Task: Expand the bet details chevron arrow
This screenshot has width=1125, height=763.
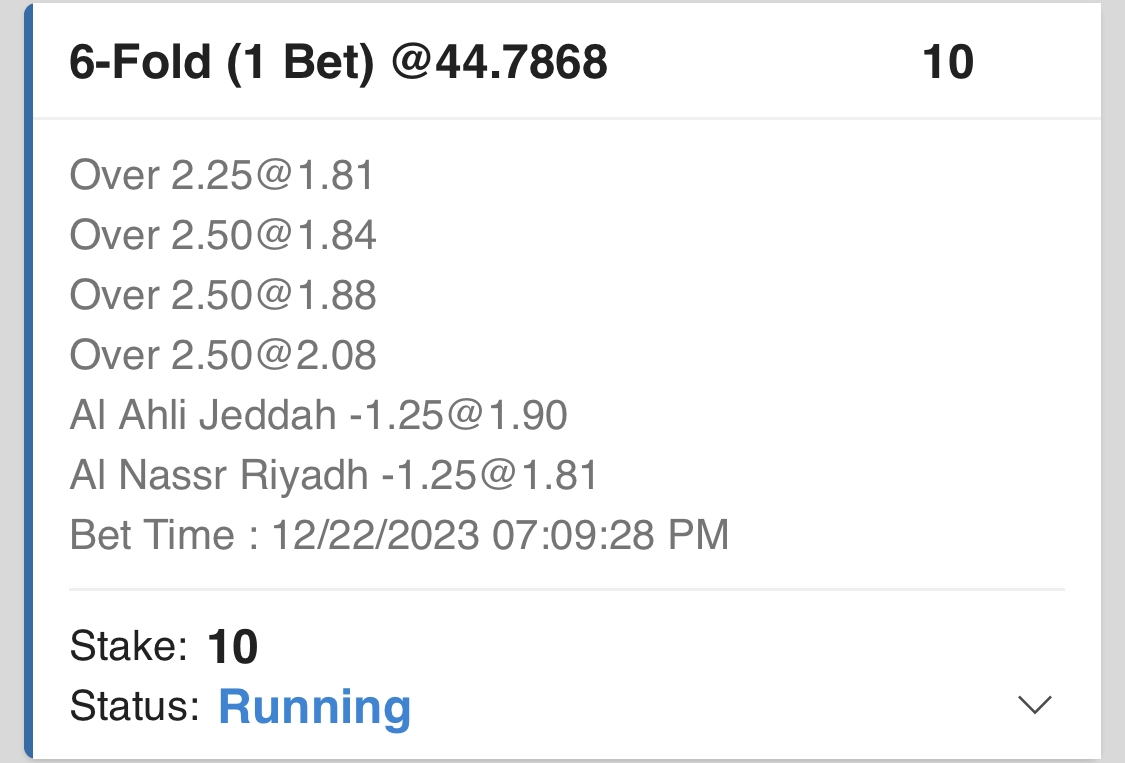Action: point(1034,705)
